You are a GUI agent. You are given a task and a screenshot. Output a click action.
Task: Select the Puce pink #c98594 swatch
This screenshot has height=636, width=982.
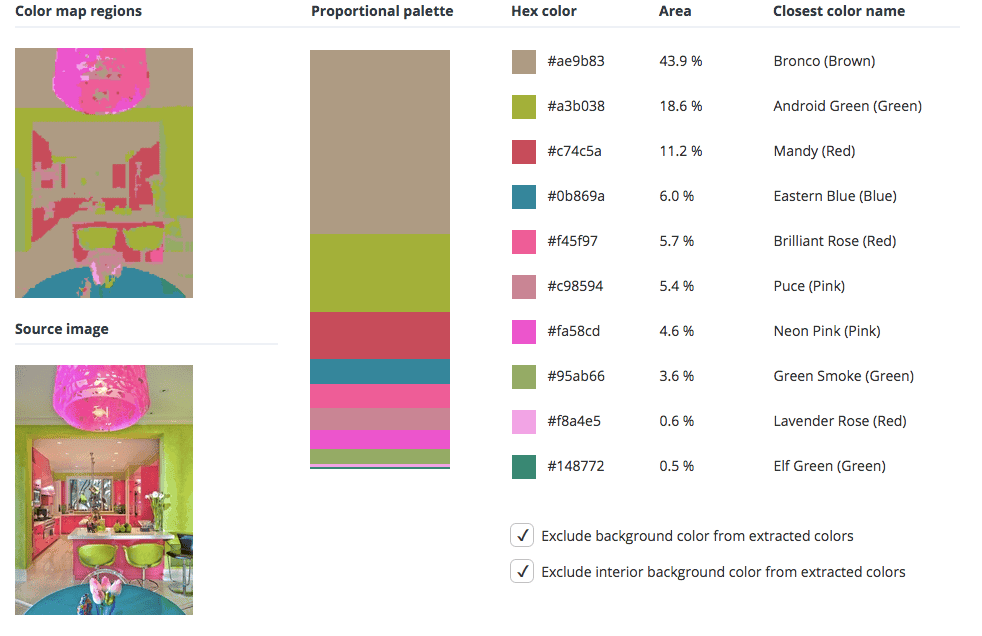click(x=524, y=287)
